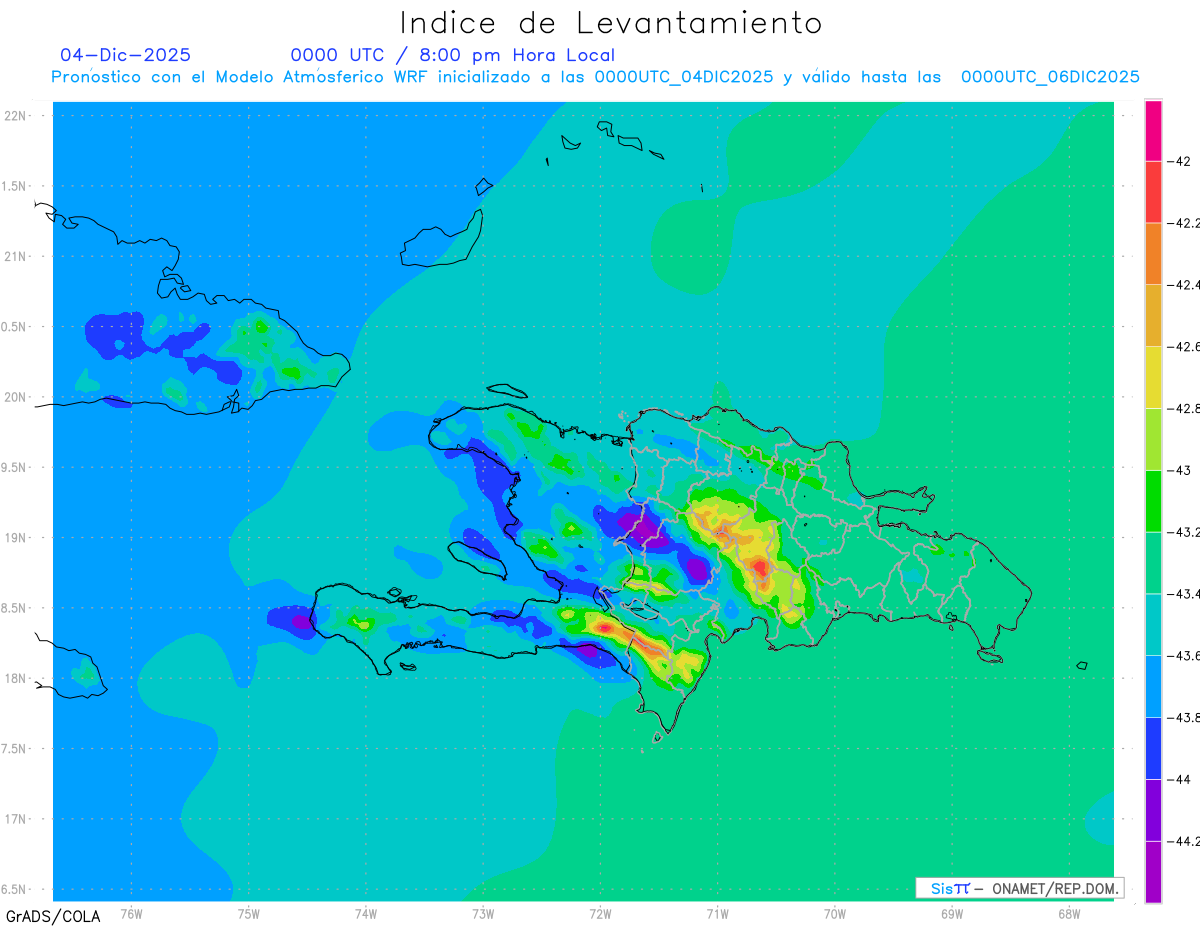Click the 'ONAMET/REP.DOM.' credit box
Image resolution: width=1200 pixels, height=927 pixels.
[x=1019, y=888]
